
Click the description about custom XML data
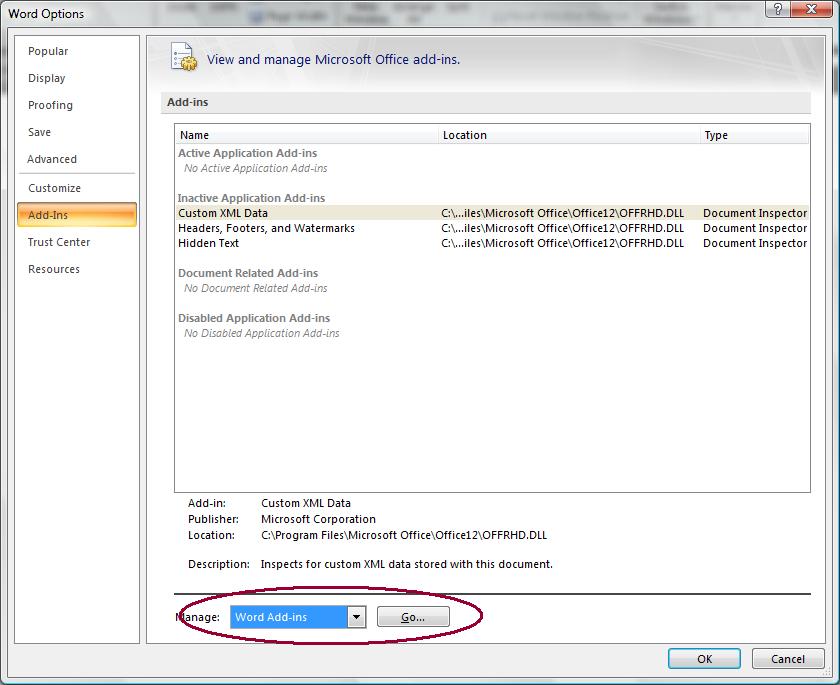(x=407, y=564)
